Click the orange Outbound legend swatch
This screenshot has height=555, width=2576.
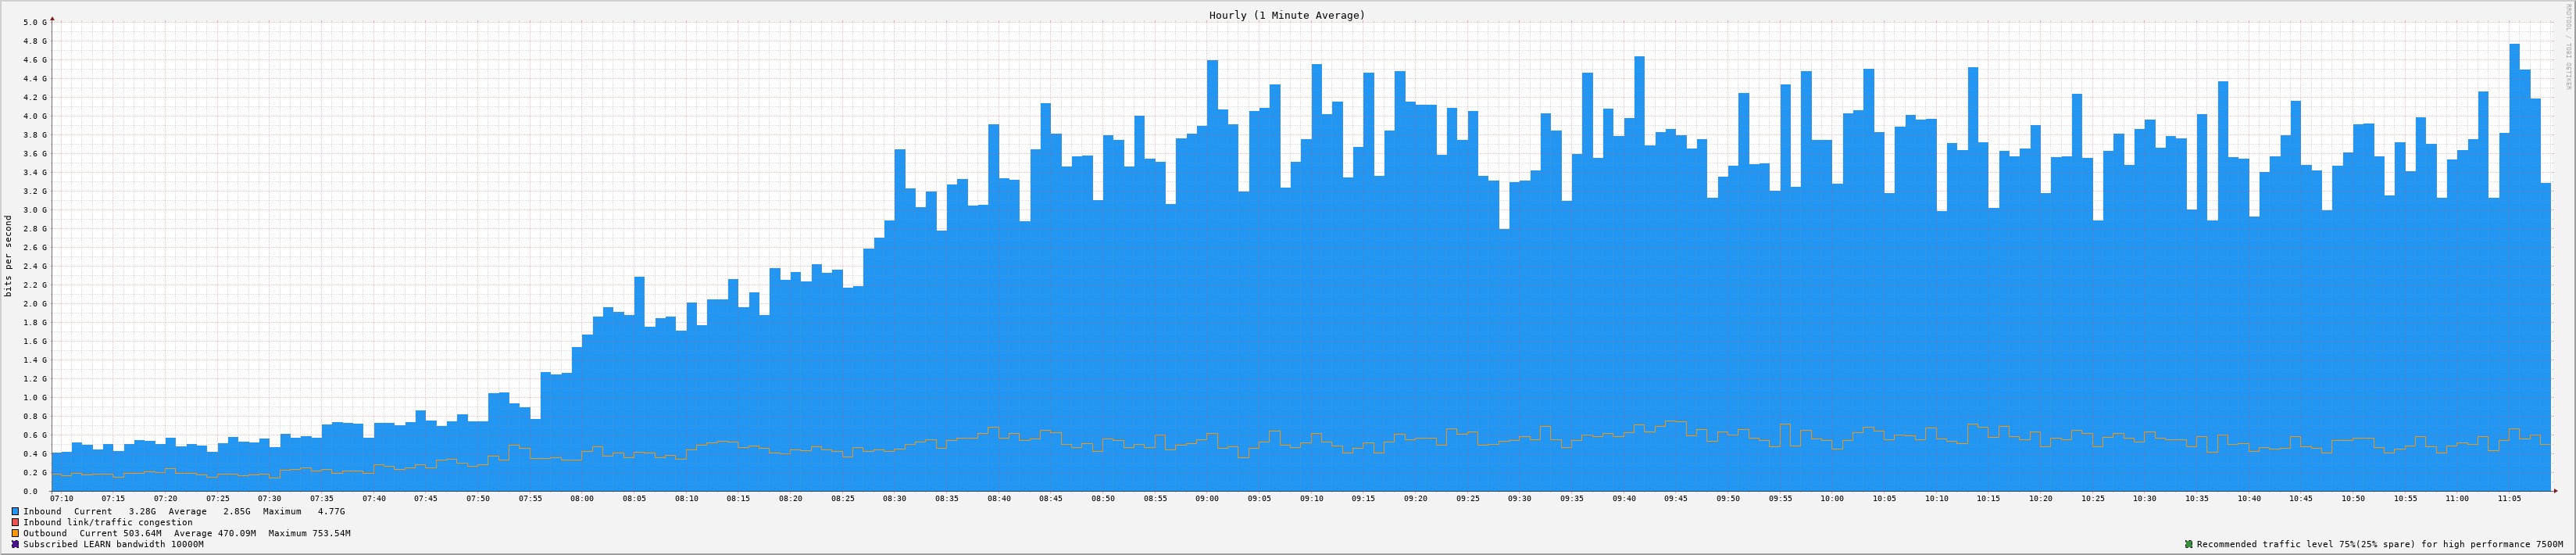click(x=15, y=533)
